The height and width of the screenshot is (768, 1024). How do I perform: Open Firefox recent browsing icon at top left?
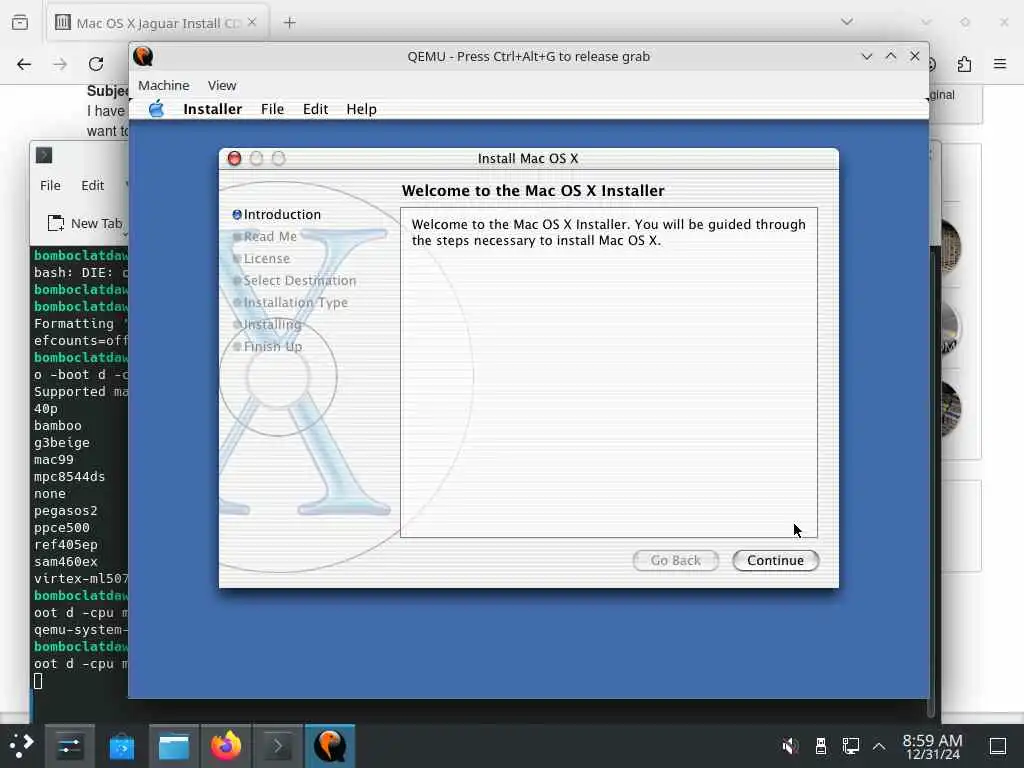20,23
